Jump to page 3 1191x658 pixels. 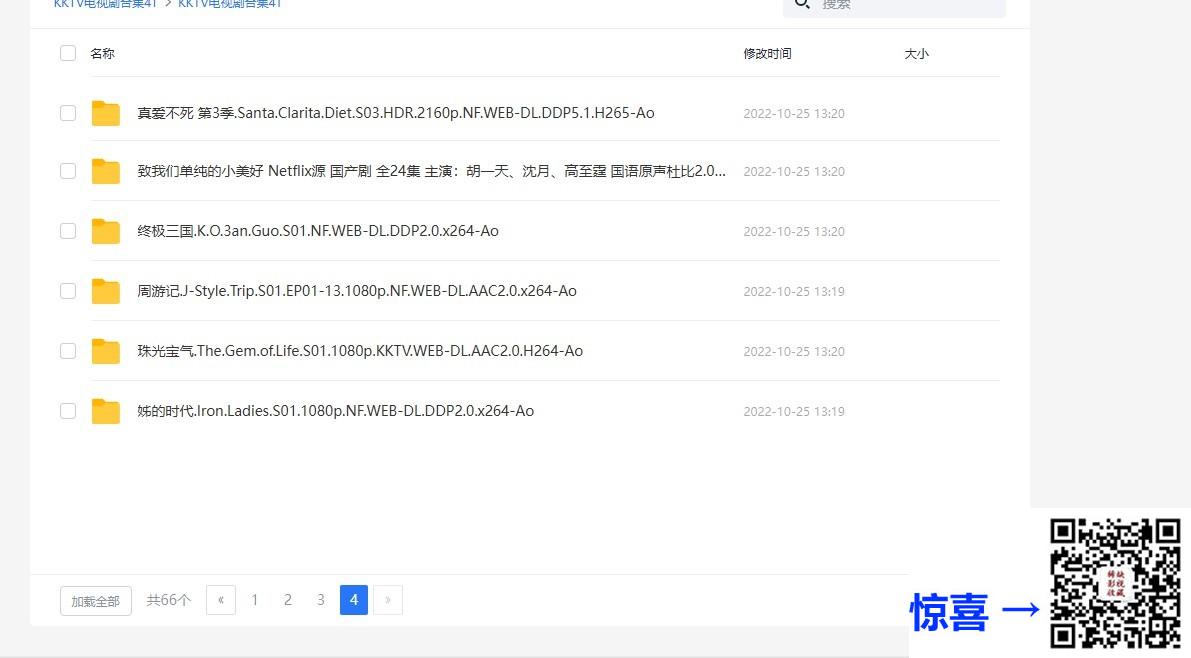click(x=321, y=600)
